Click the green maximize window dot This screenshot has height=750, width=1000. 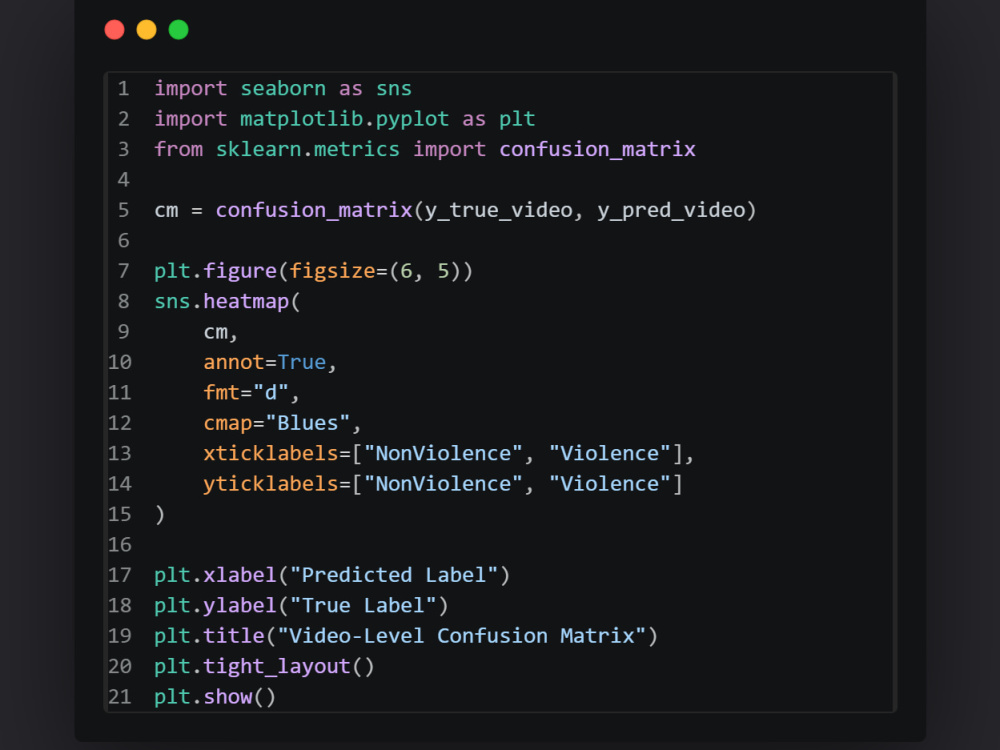[x=179, y=29]
